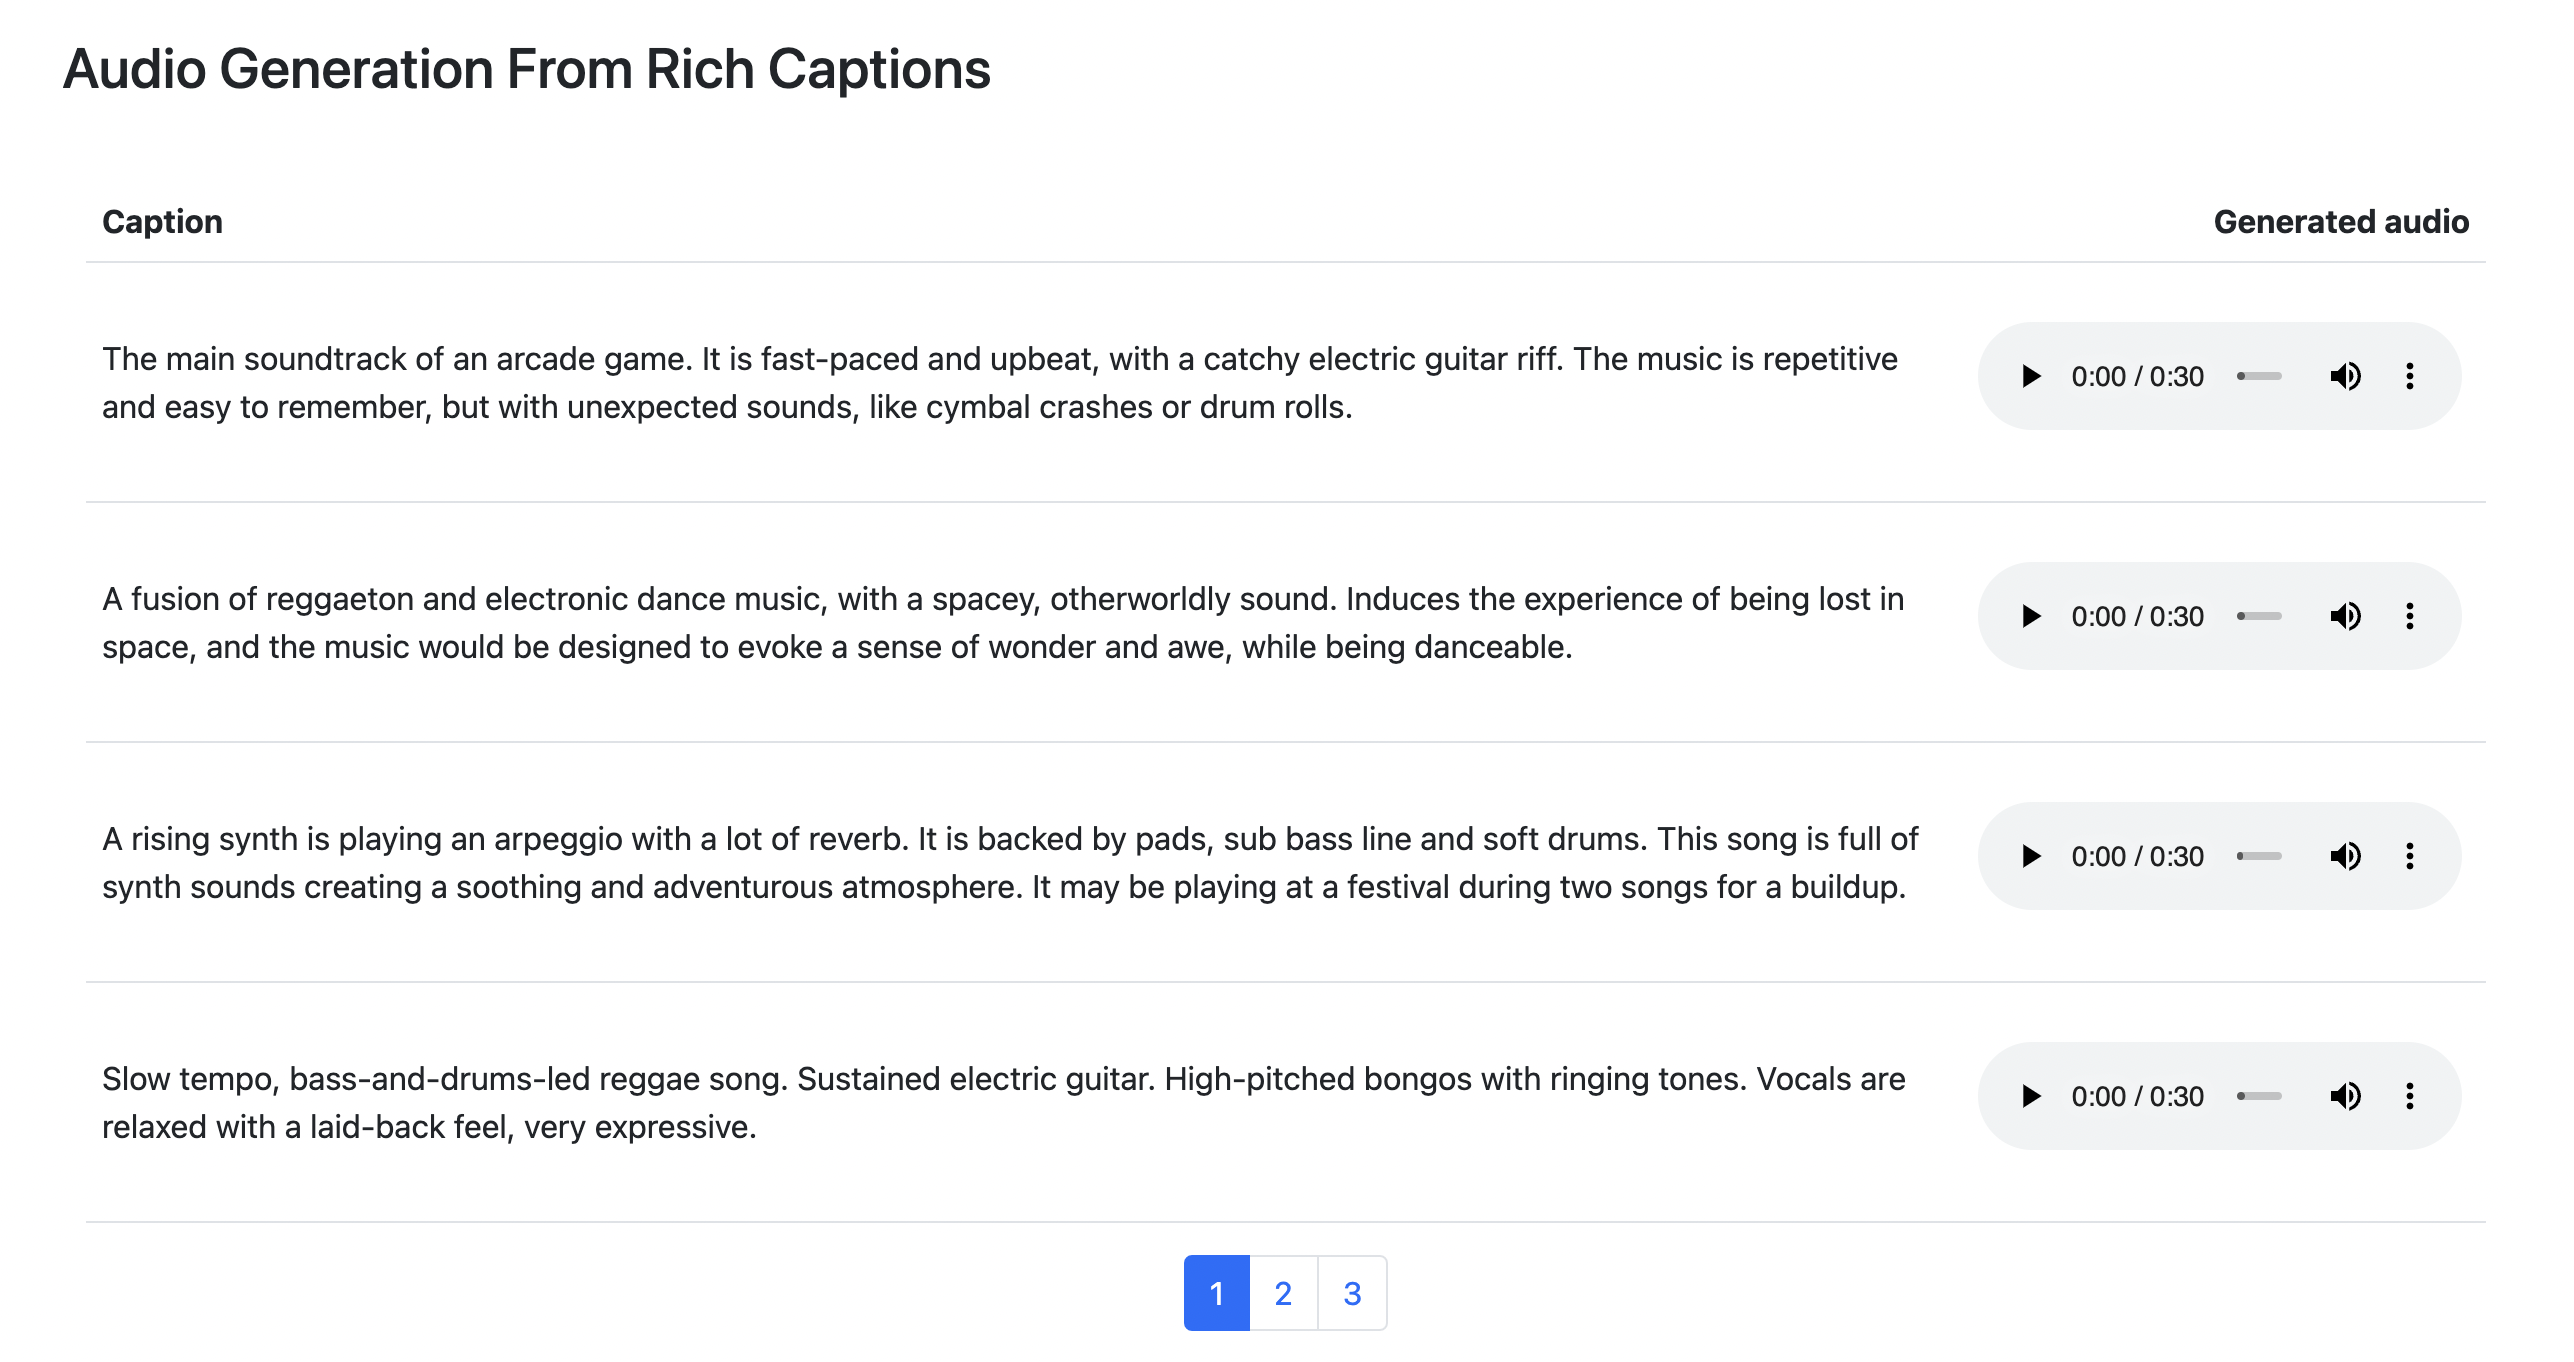
Task: Mute the rising synth arpeggio player
Action: (x=2345, y=857)
